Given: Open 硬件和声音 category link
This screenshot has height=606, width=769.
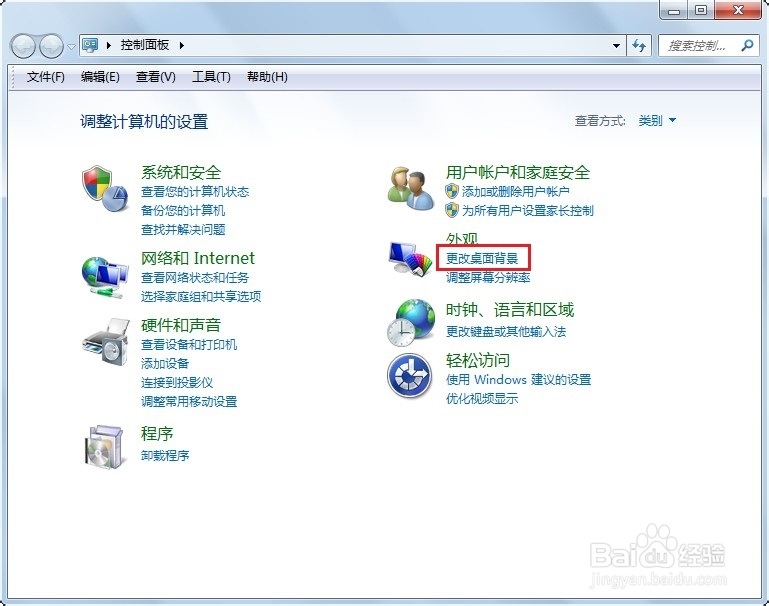Looking at the screenshot, I should pos(181,325).
